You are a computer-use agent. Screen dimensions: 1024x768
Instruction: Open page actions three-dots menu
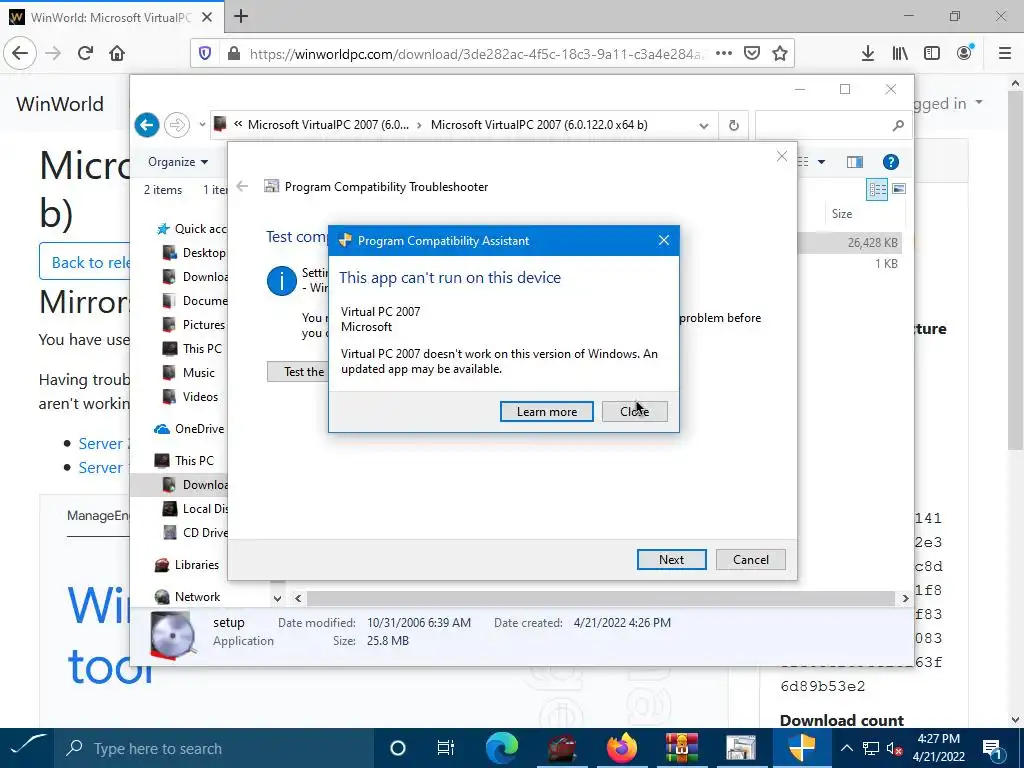click(724, 54)
